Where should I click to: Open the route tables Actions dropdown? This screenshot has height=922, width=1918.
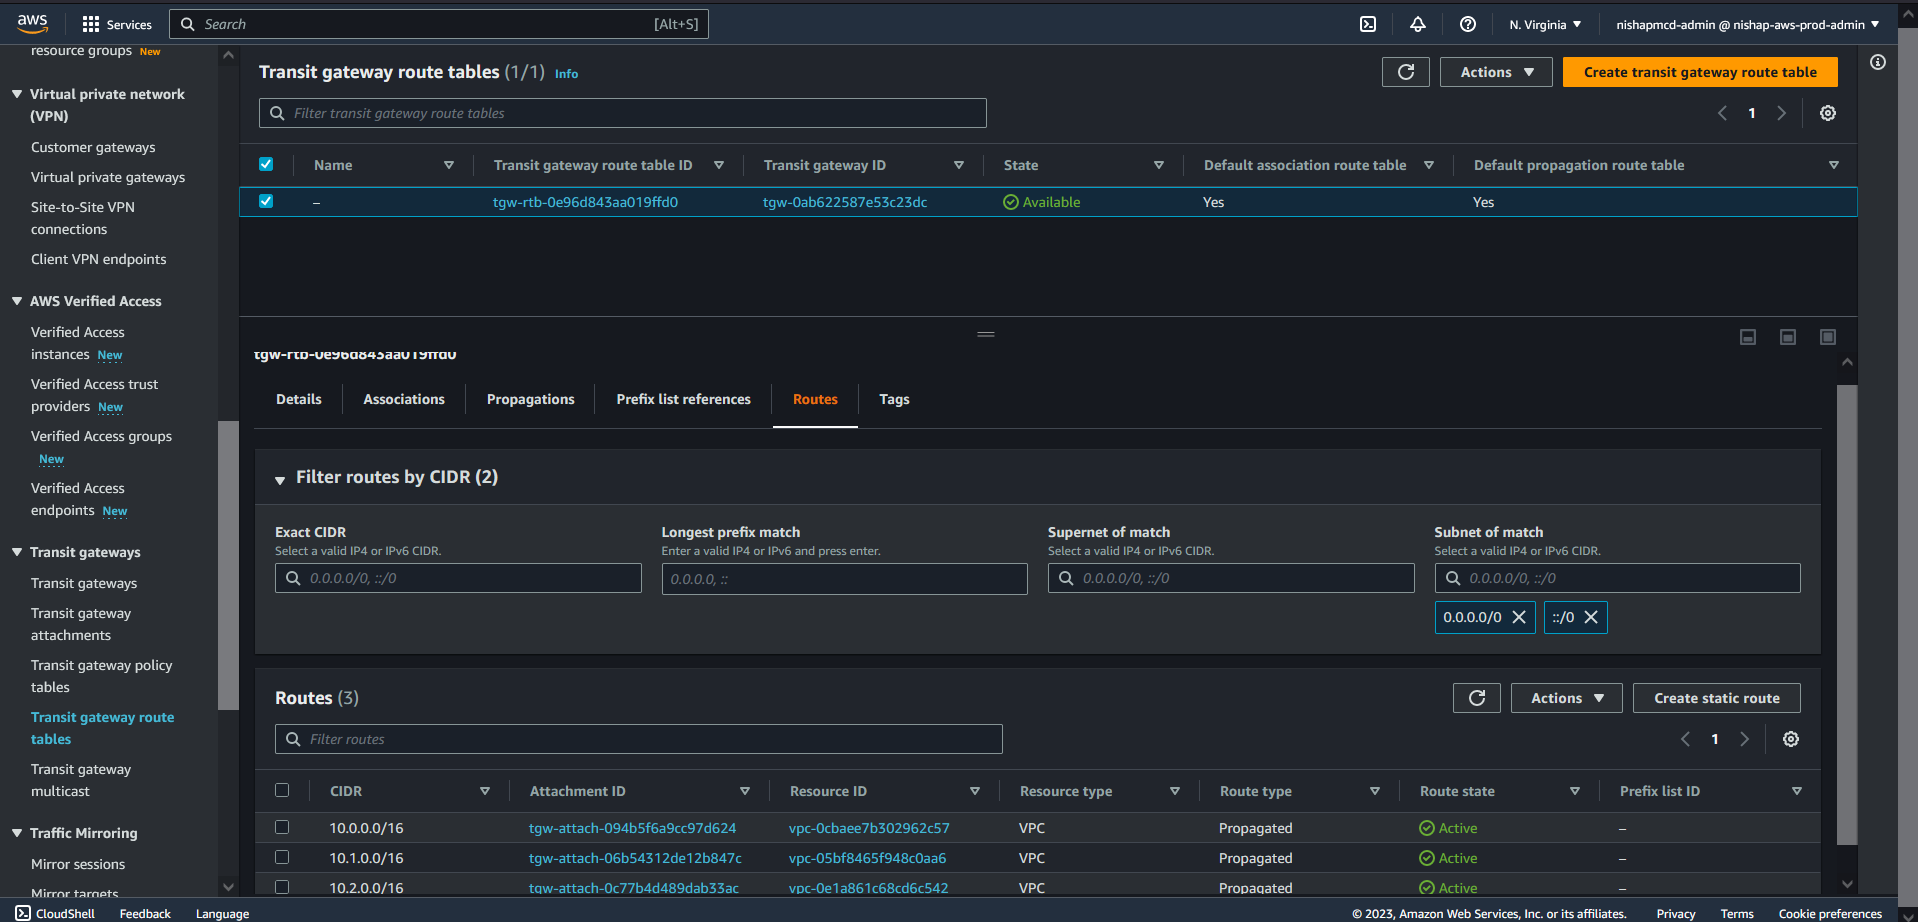coord(1495,72)
